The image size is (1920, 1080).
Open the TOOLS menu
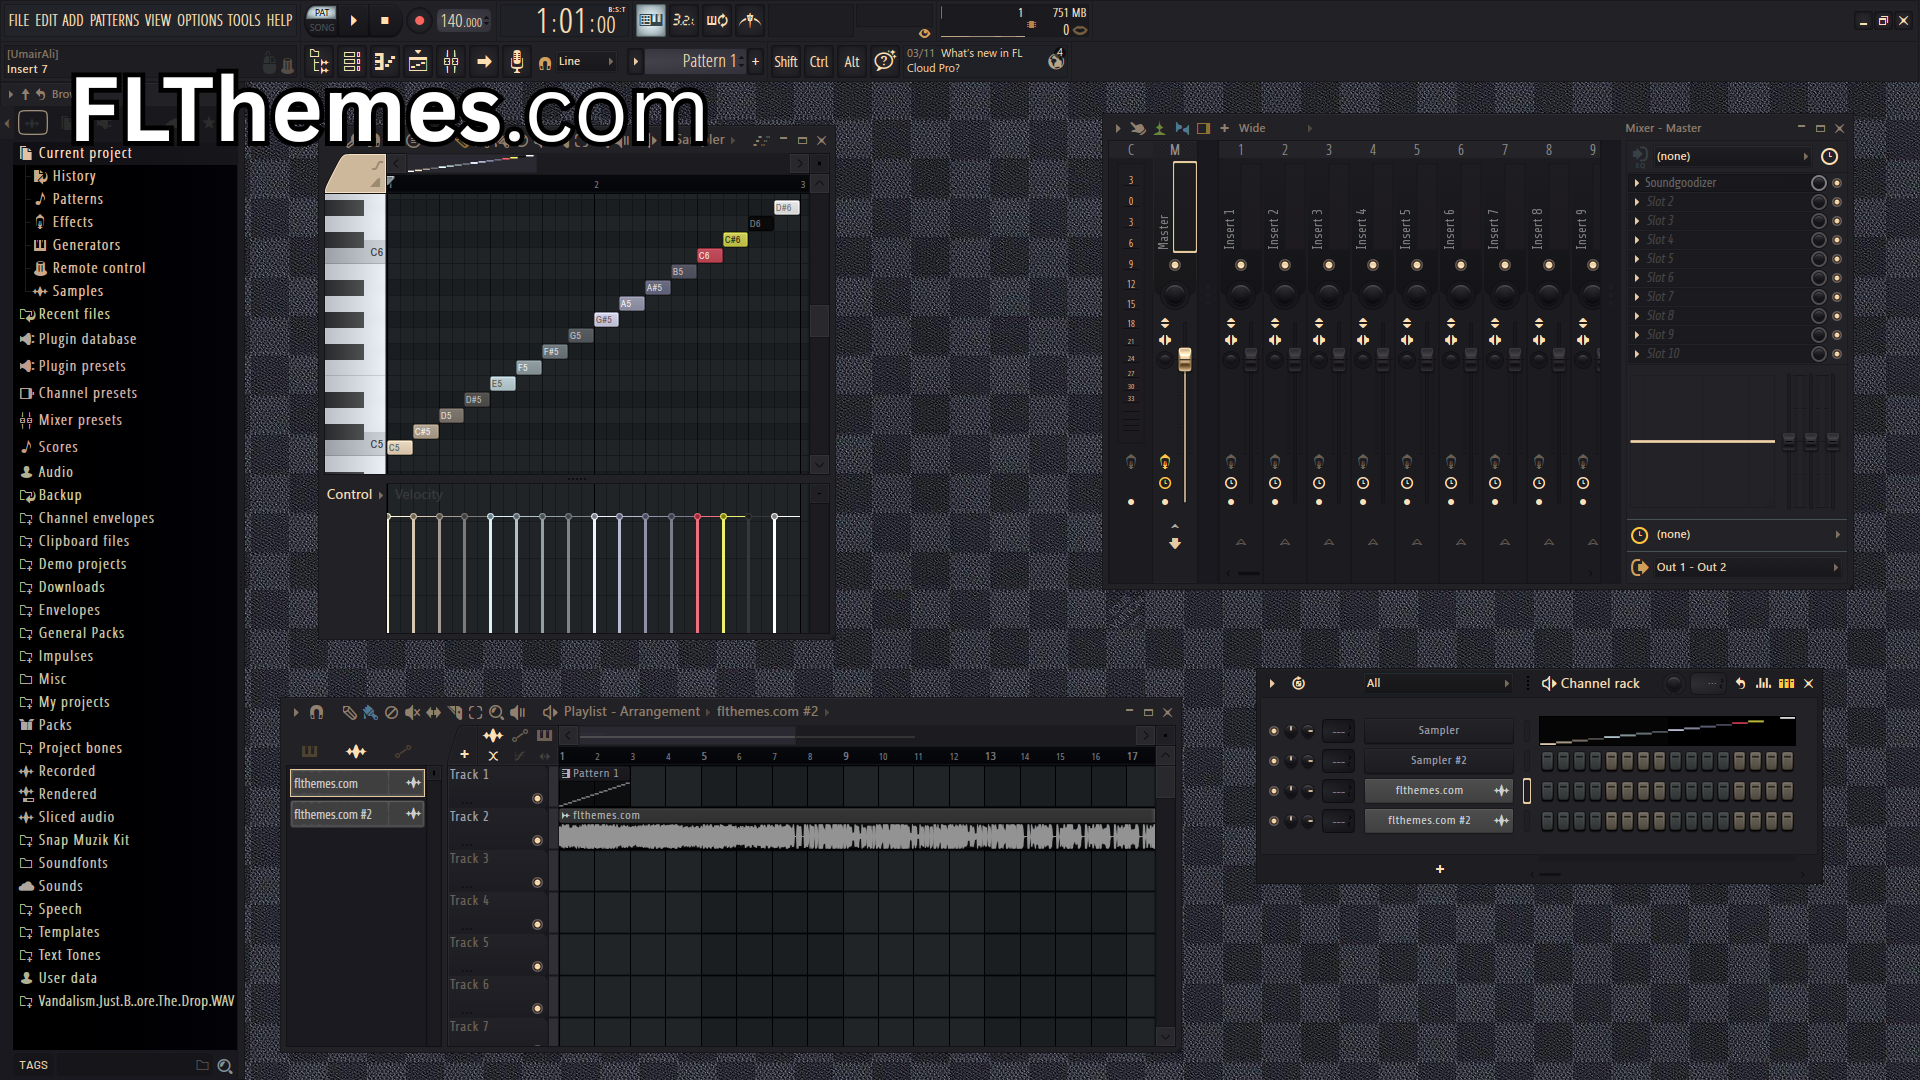pyautogui.click(x=244, y=20)
